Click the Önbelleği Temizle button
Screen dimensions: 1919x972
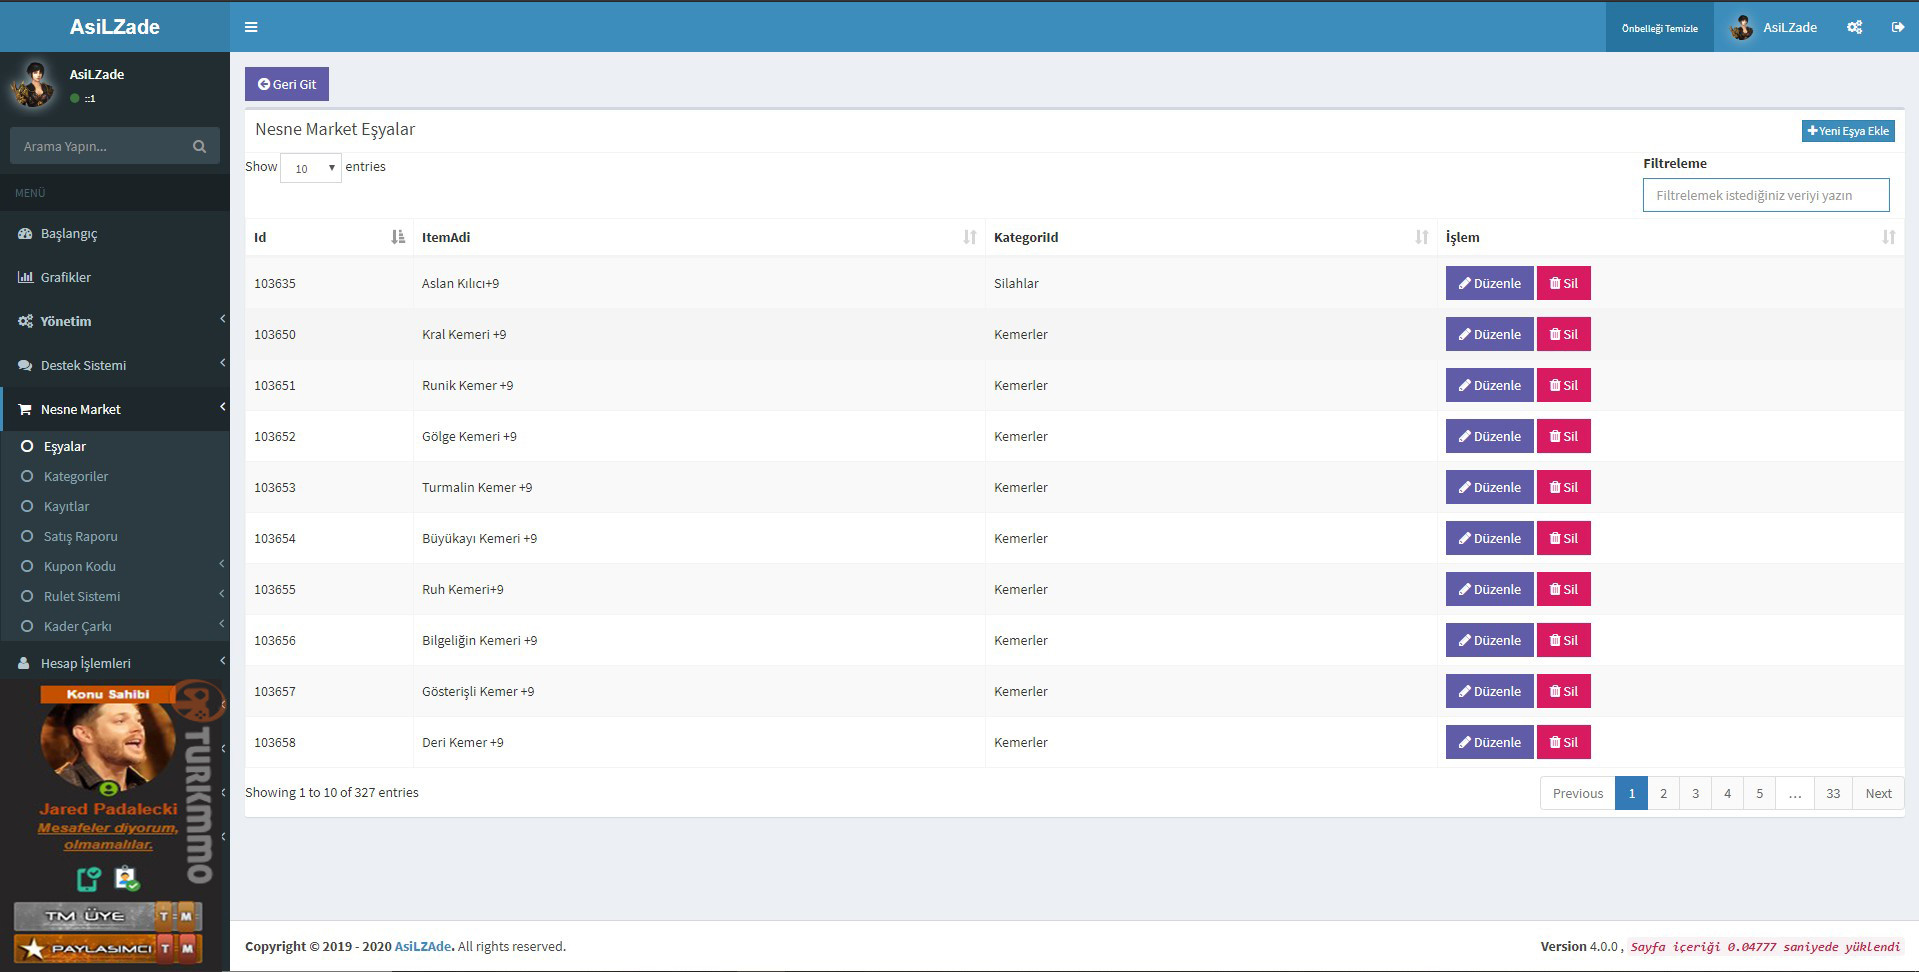pyautogui.click(x=1660, y=27)
